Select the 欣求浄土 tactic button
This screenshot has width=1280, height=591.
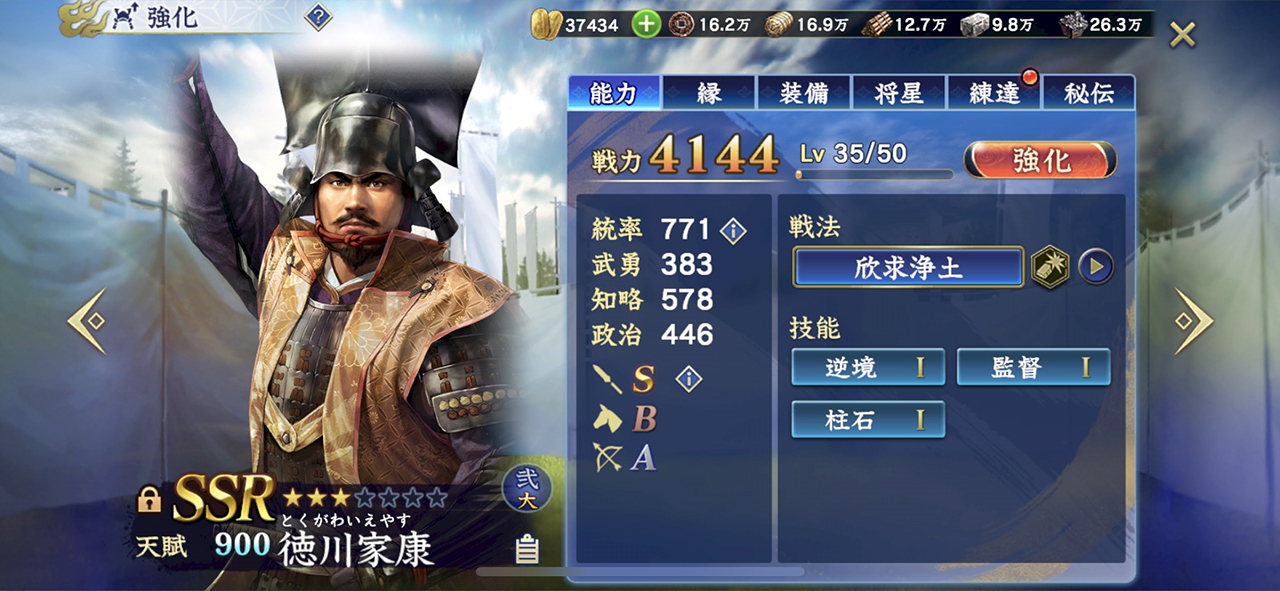tap(908, 267)
